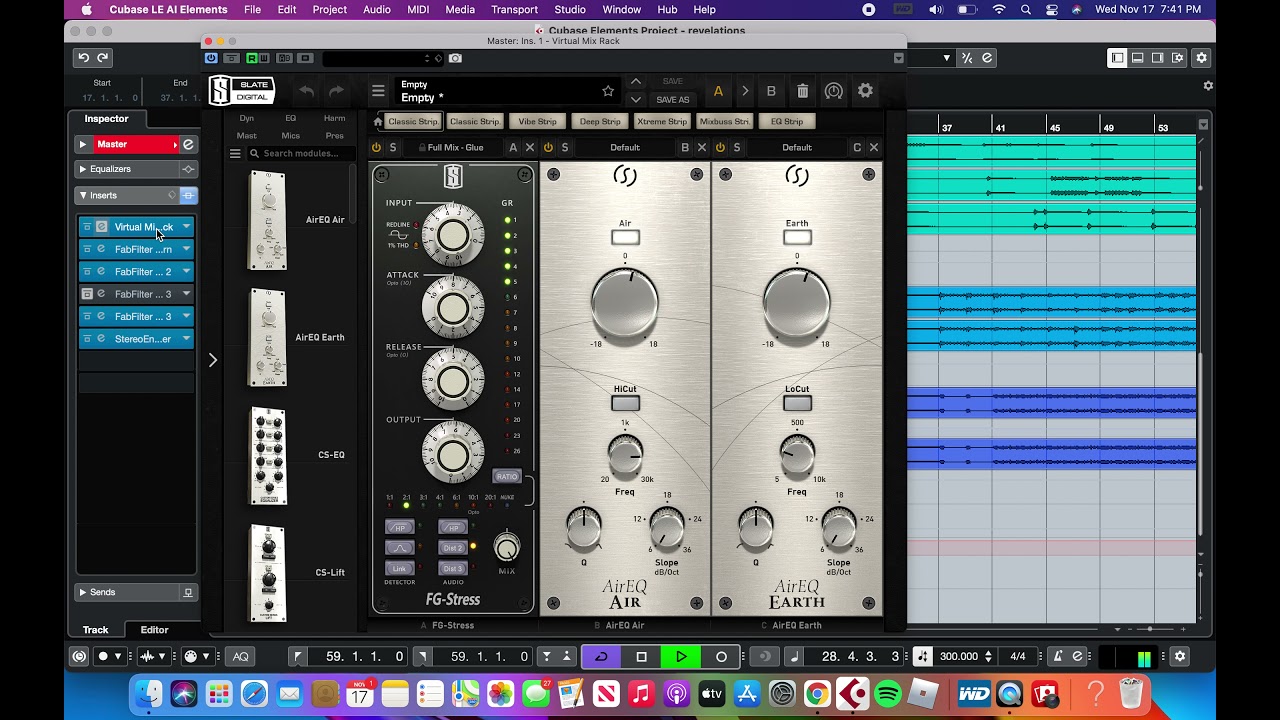Take a plugin snapshot with camera icon
1280x720 pixels.
click(455, 58)
